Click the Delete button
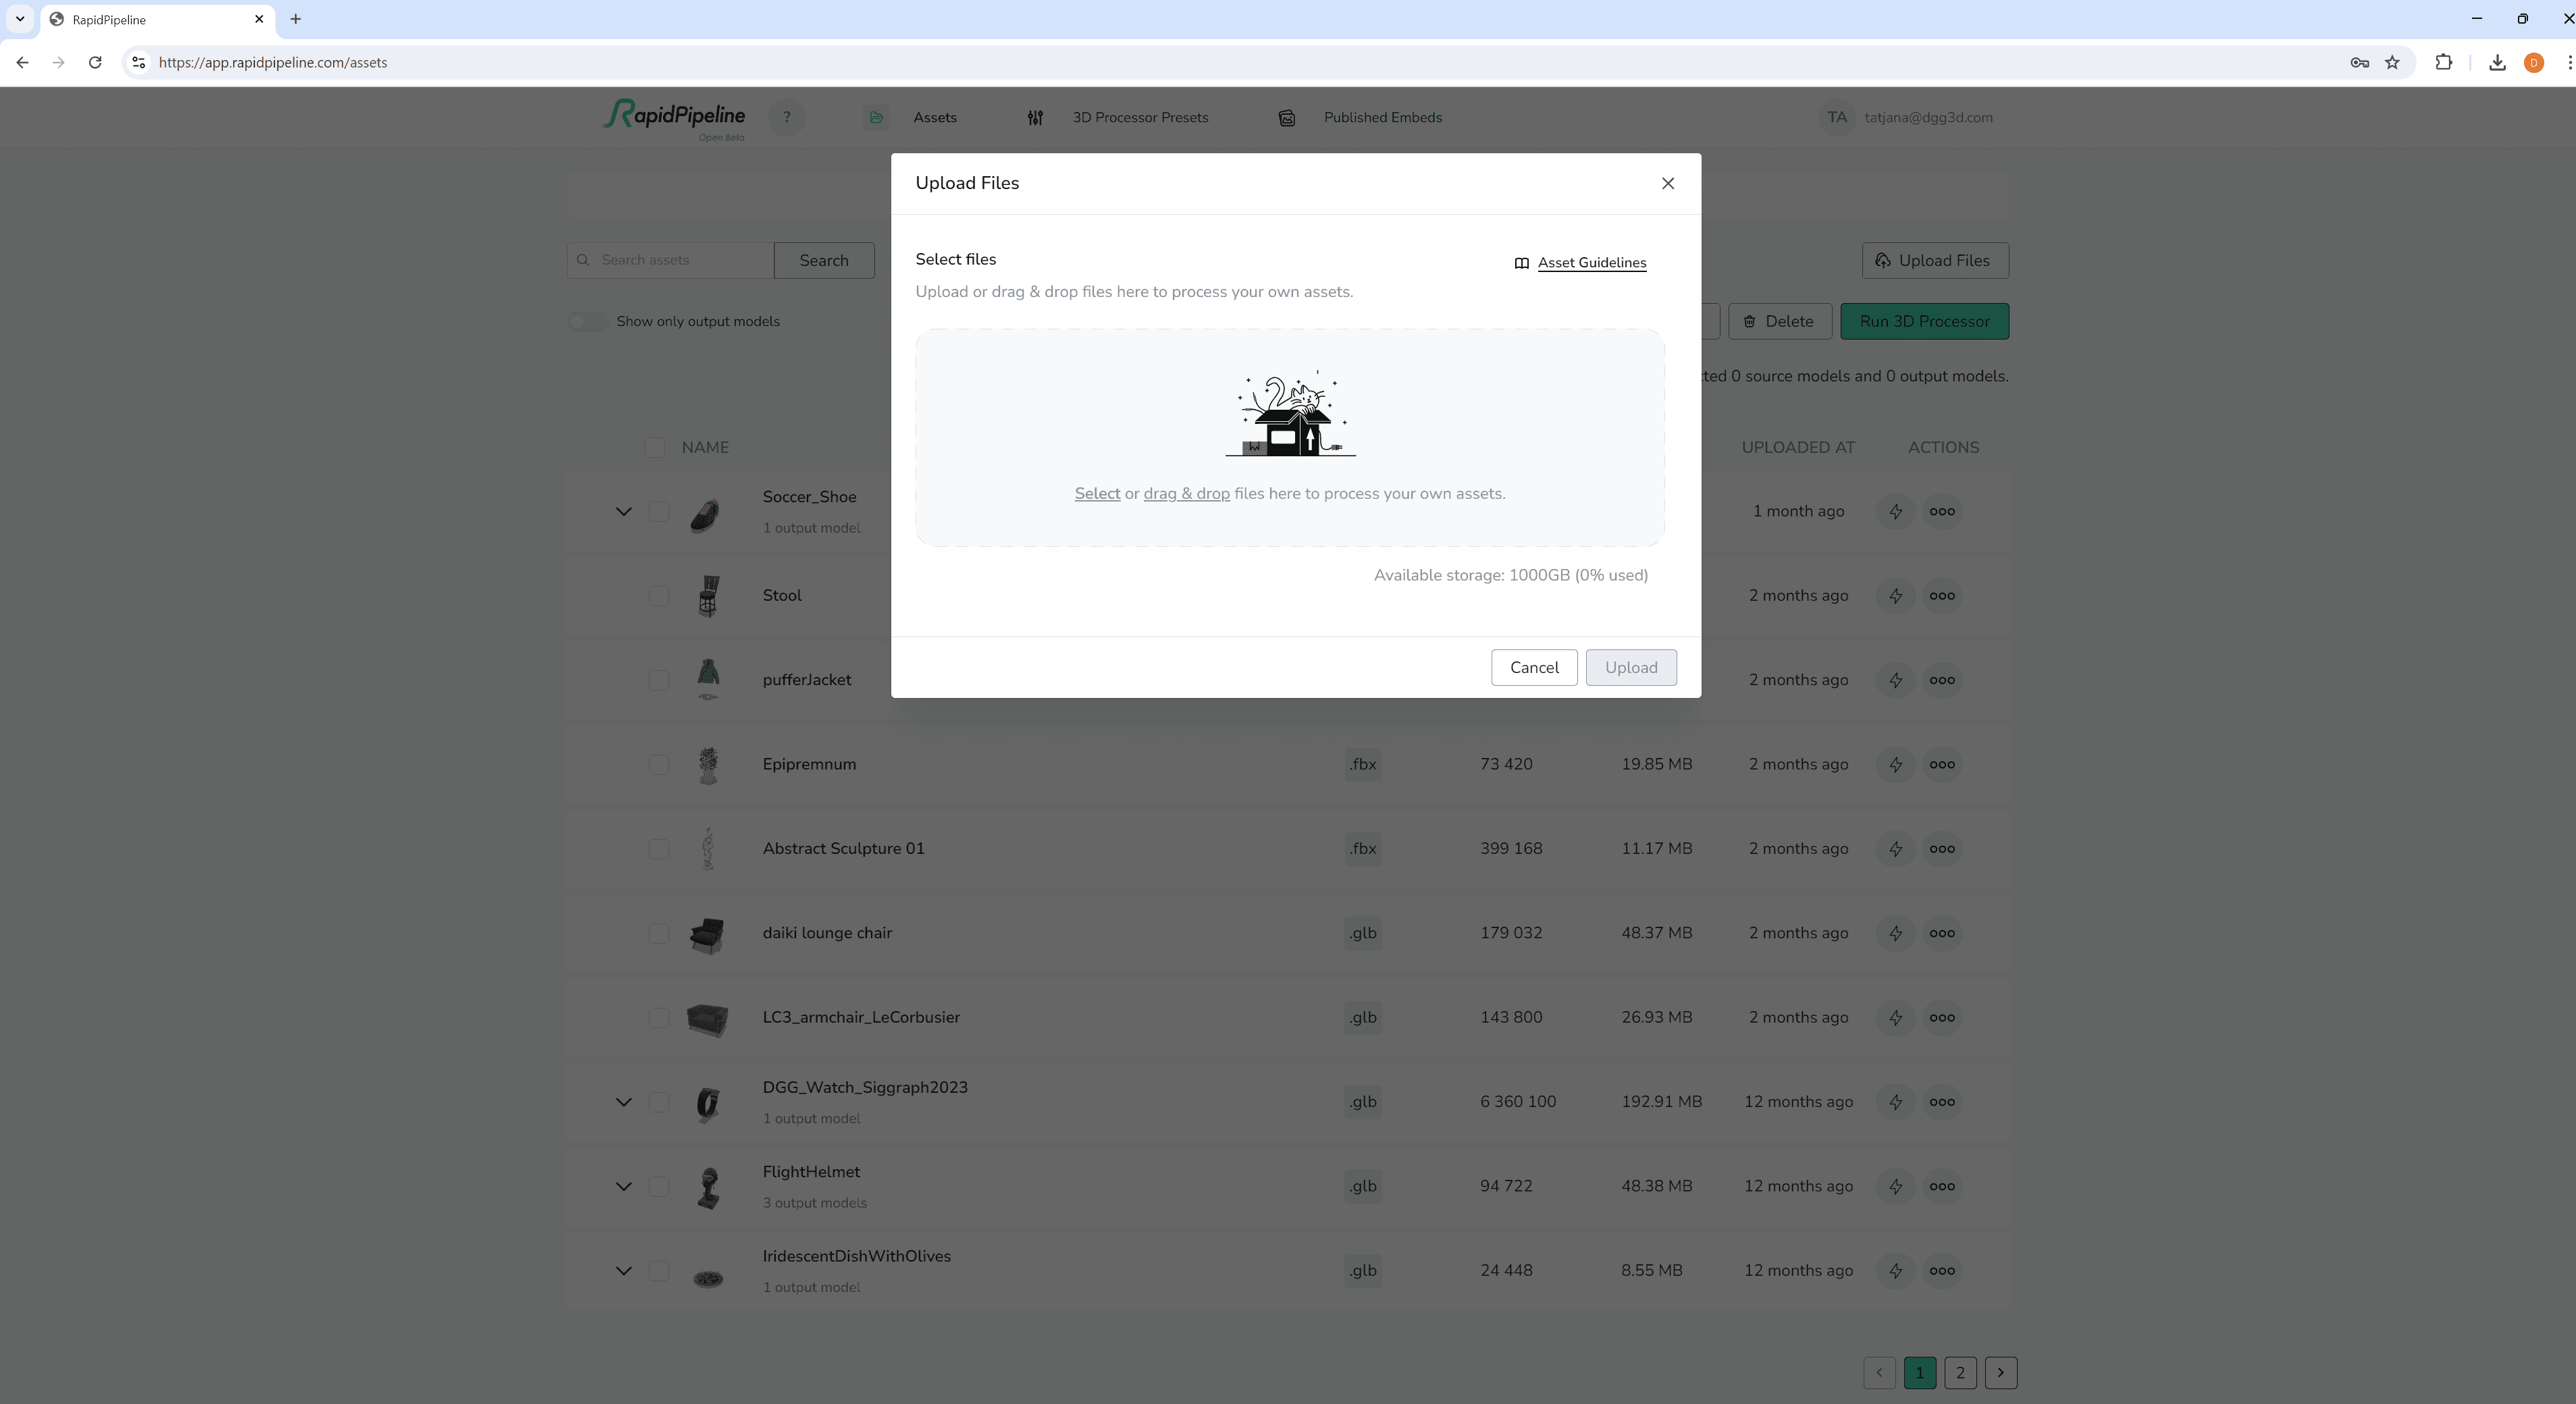Viewport: 2576px width, 1404px height. pos(1779,321)
